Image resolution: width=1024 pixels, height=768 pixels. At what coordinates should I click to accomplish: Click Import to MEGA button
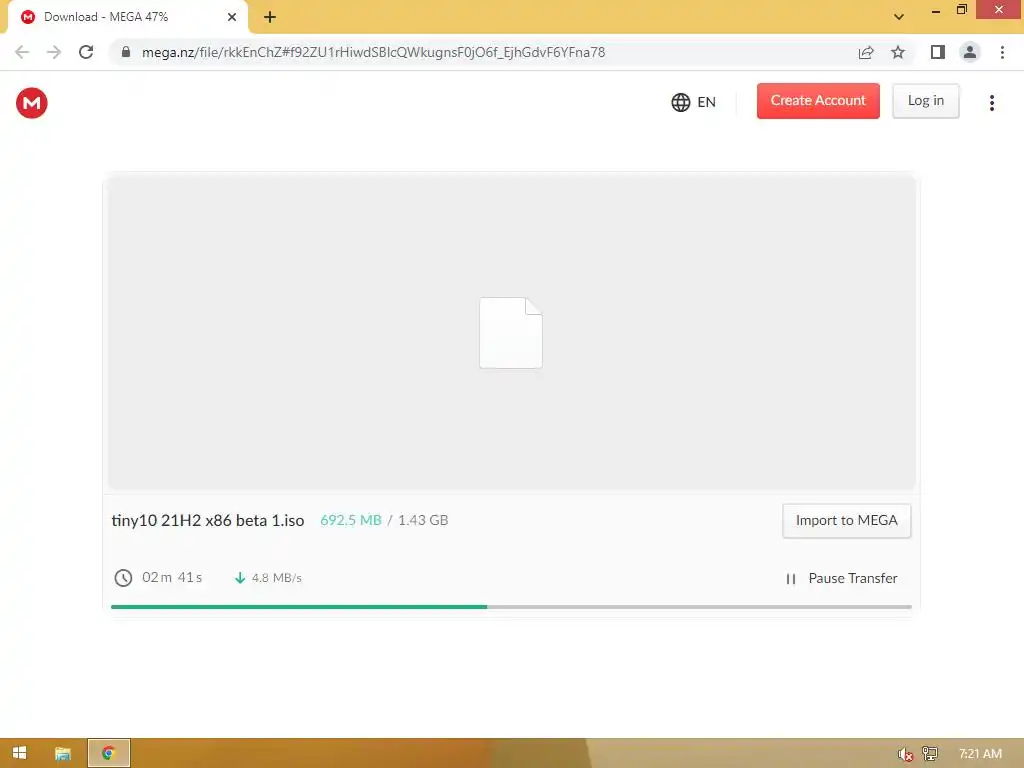pyautogui.click(x=846, y=520)
